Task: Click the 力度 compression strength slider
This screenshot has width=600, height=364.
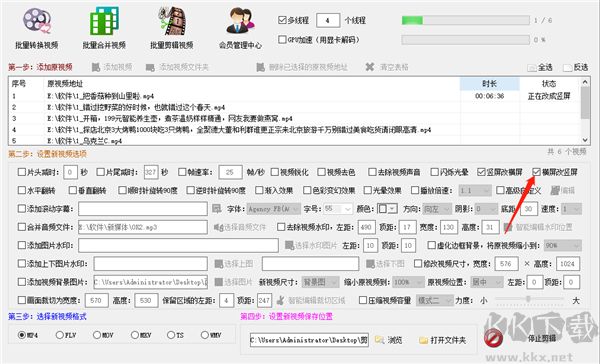Action: tap(528, 299)
